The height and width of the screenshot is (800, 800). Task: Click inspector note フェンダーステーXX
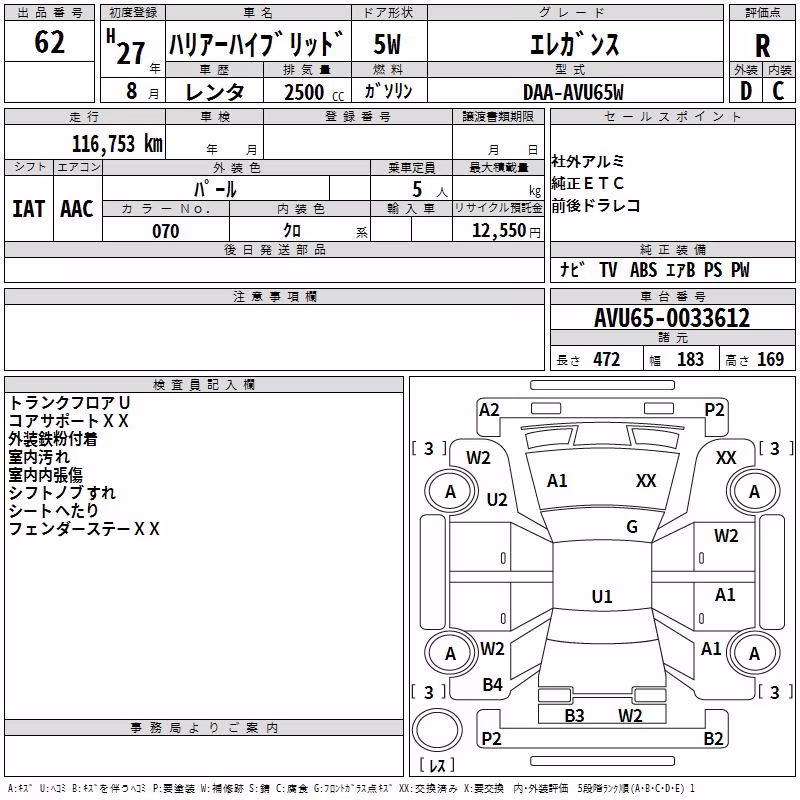[x=84, y=529]
